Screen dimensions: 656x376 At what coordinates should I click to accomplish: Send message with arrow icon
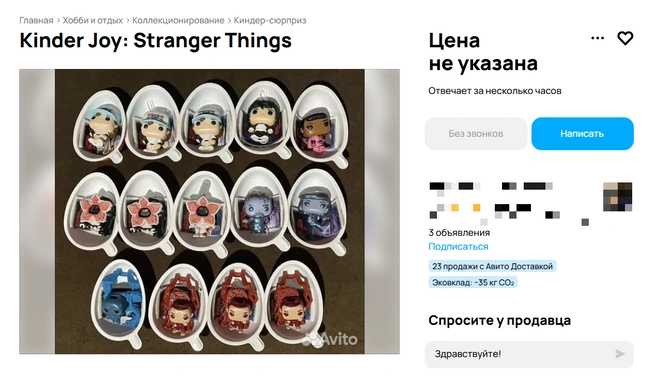[620, 354]
